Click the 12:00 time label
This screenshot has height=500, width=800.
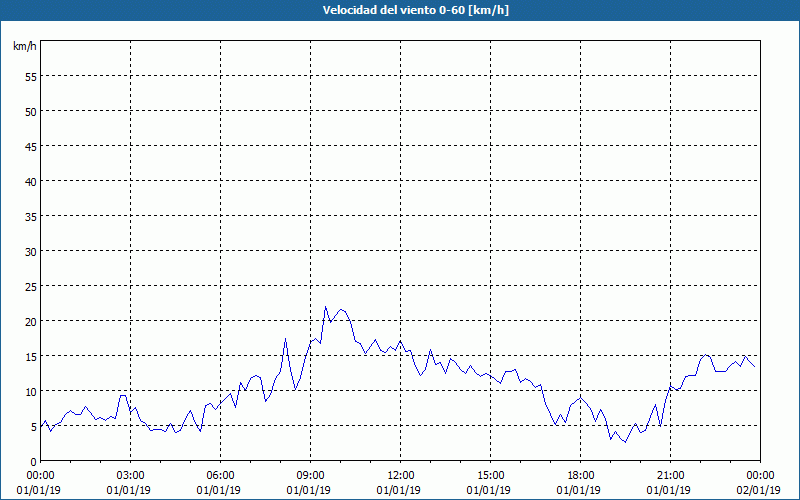tap(401, 476)
